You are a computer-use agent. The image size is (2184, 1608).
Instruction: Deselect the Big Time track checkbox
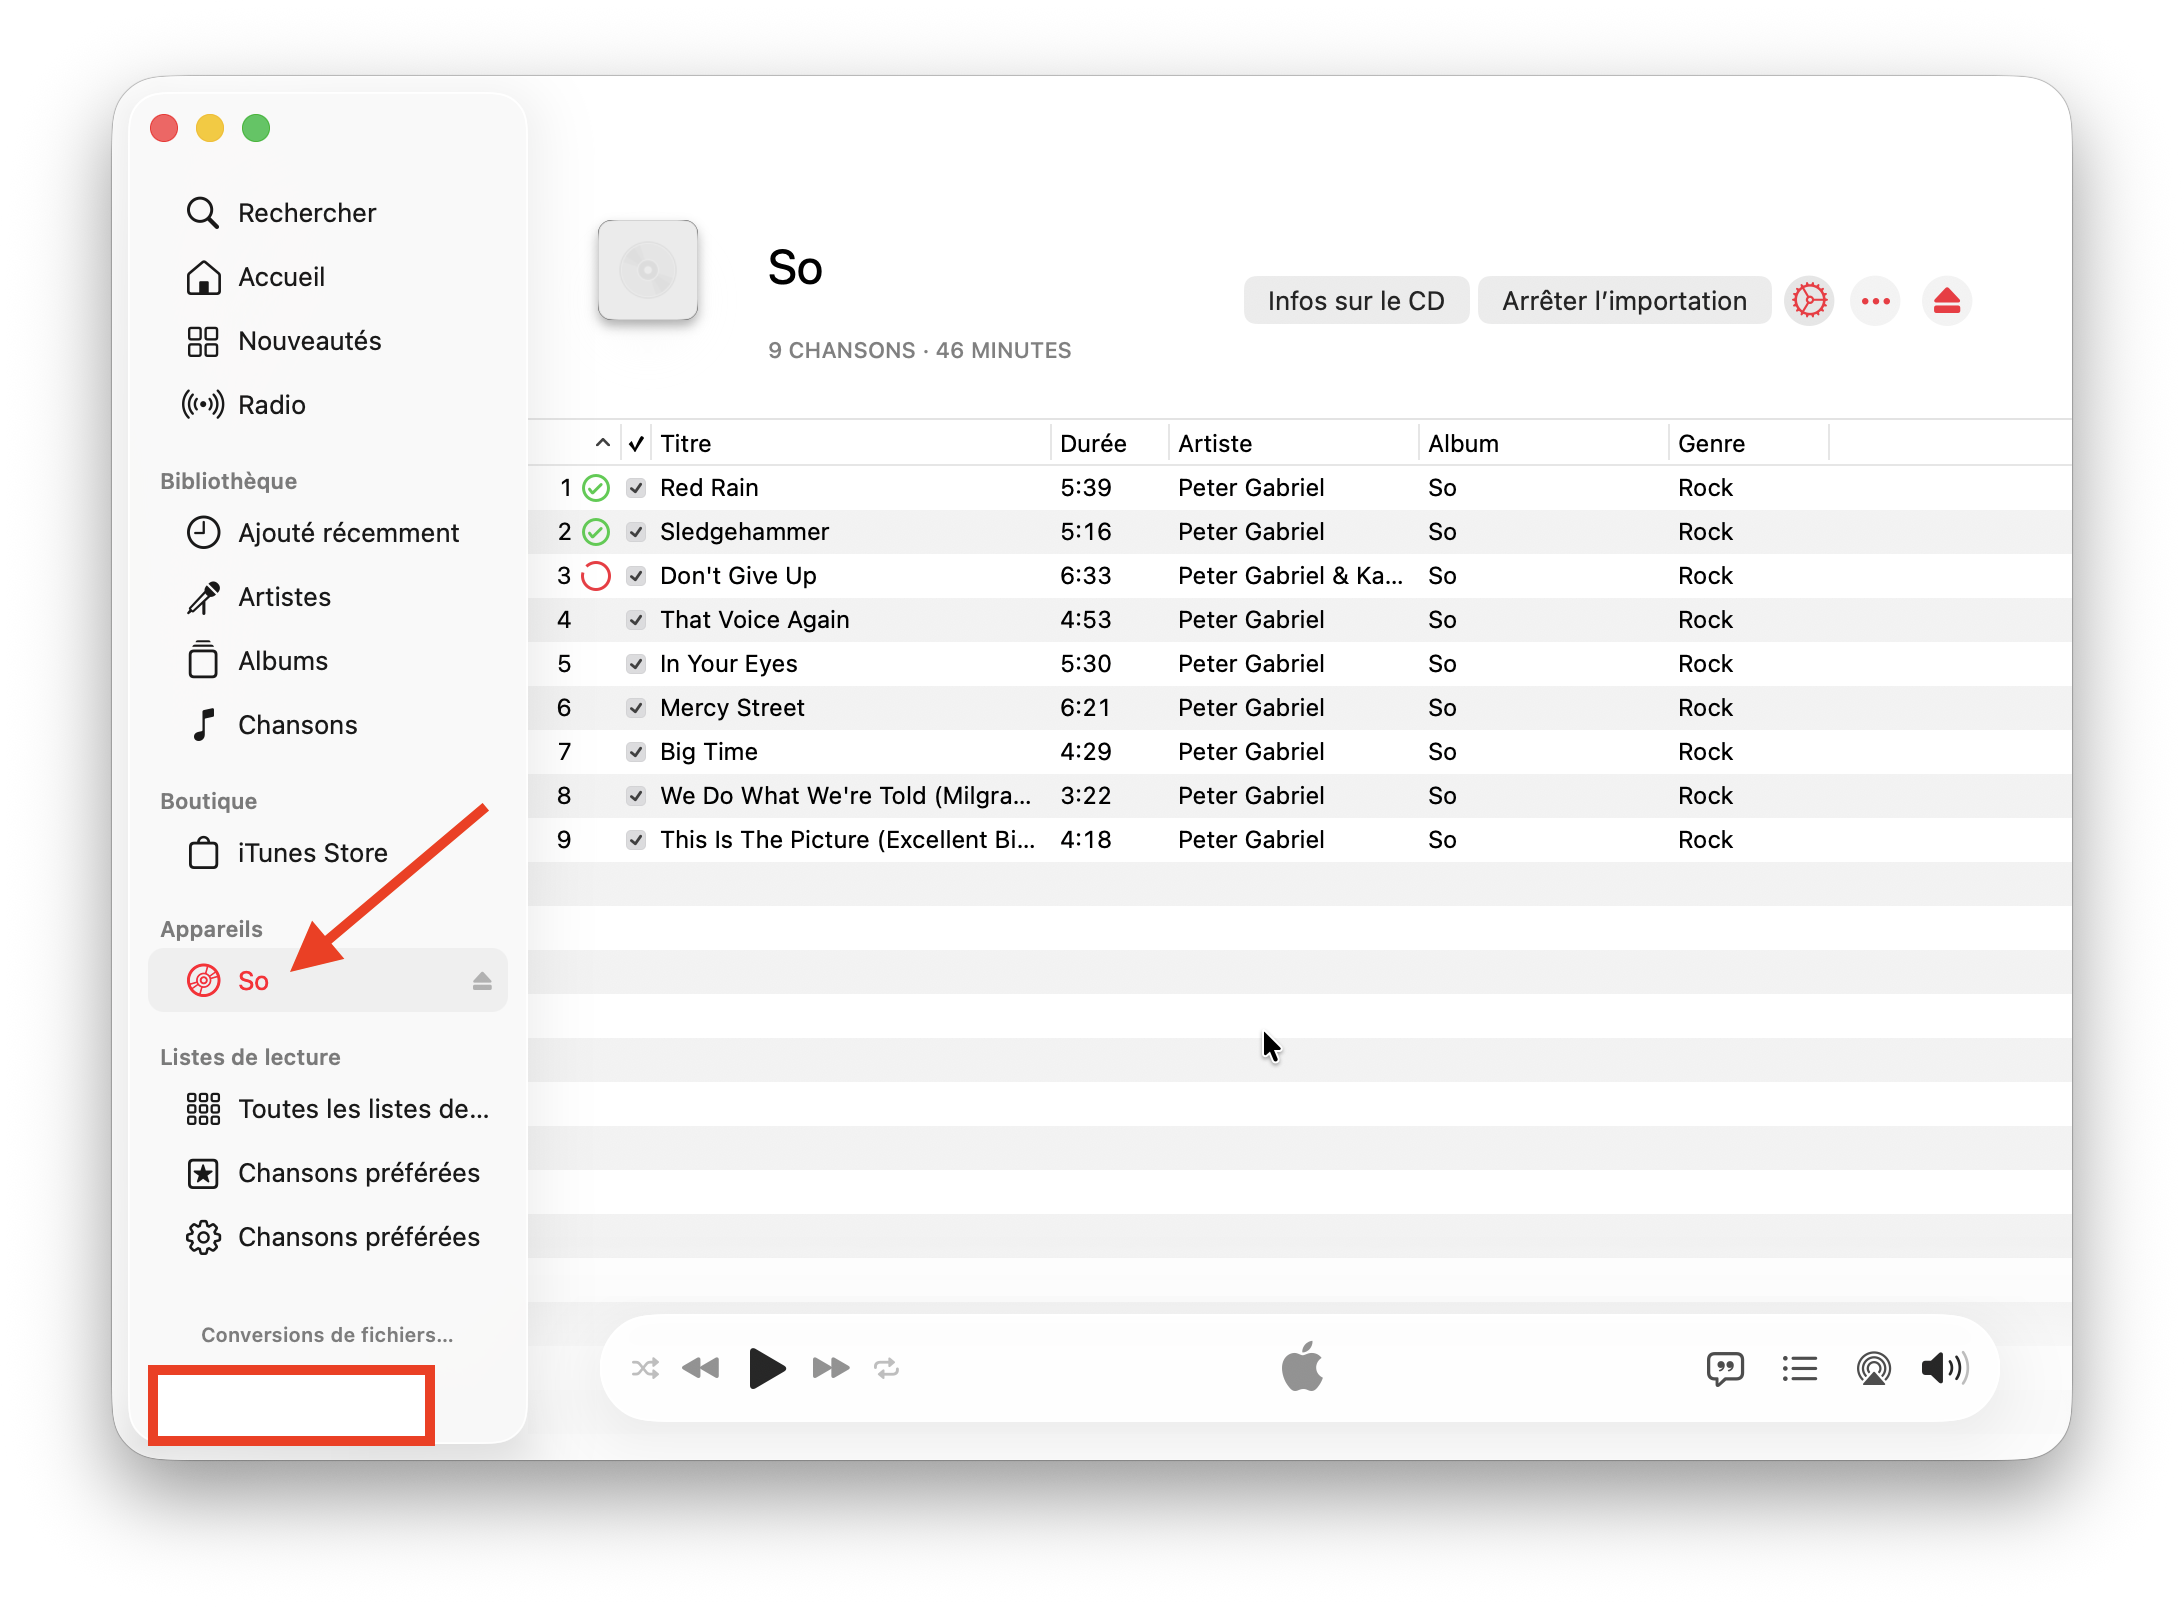tap(636, 752)
